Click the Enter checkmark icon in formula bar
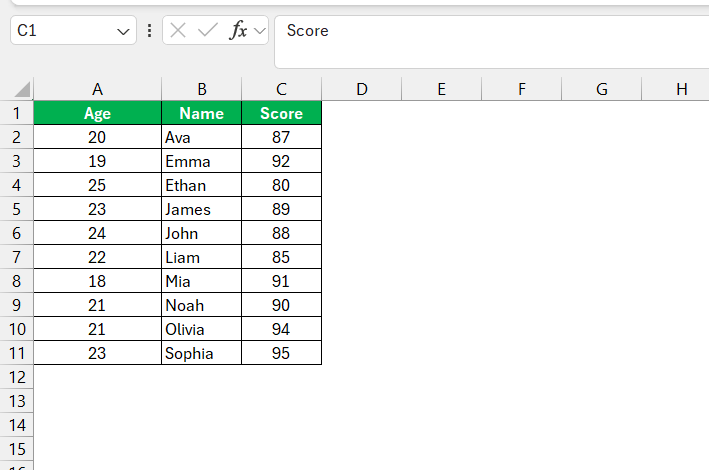The height and width of the screenshot is (470, 709). coord(208,31)
